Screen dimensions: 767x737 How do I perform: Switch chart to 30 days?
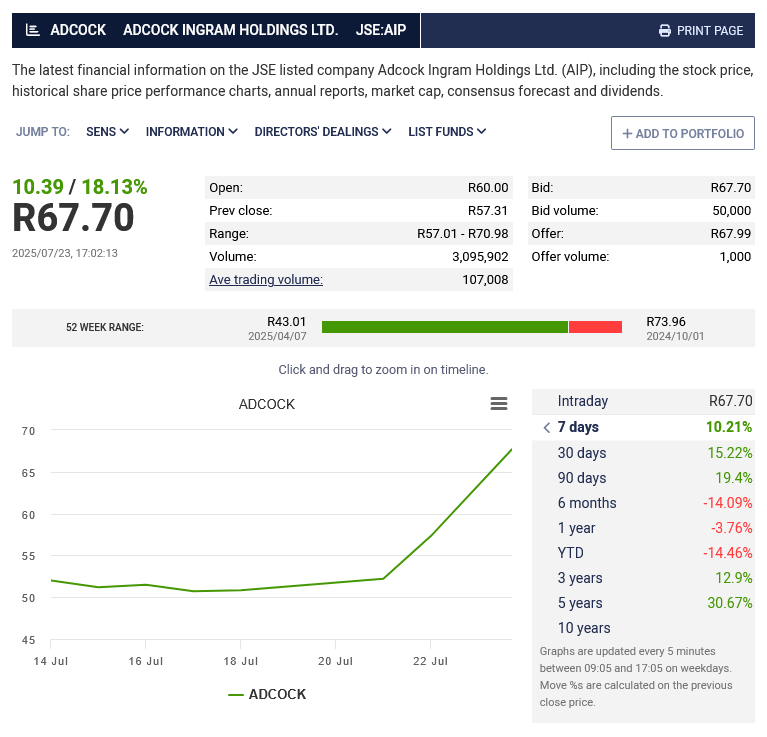click(643, 453)
